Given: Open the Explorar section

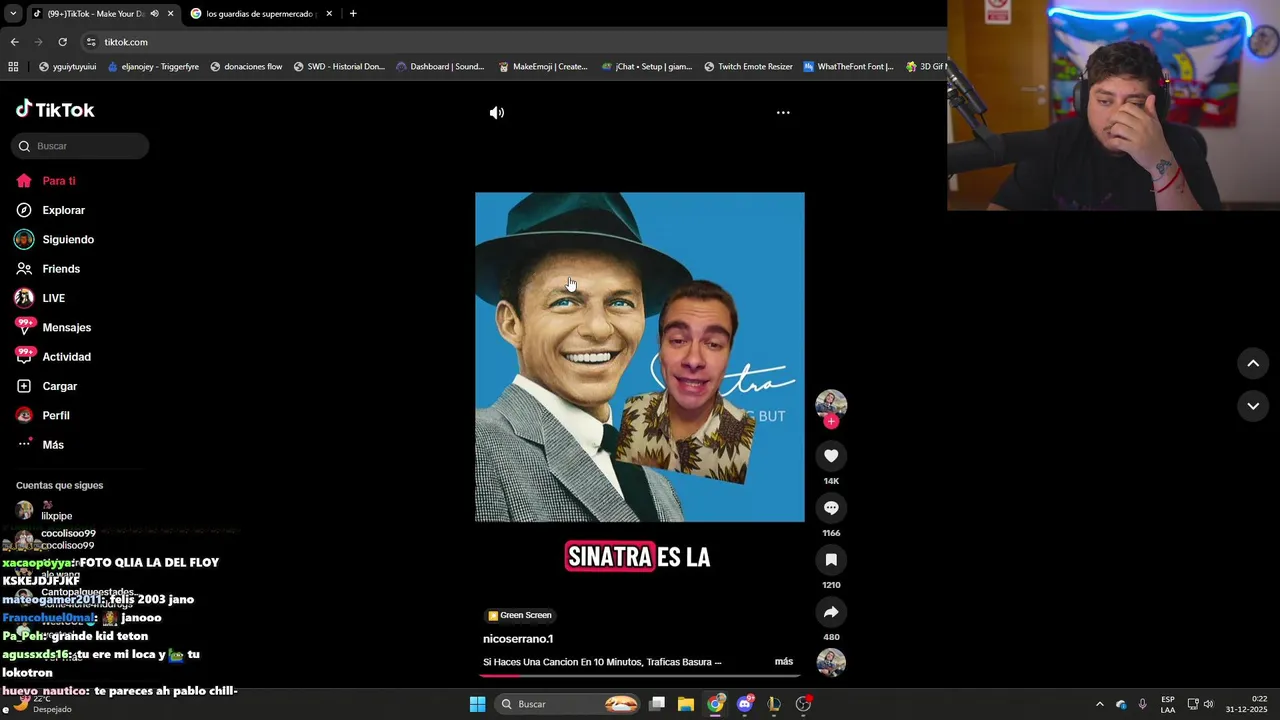Looking at the screenshot, I should coord(63,210).
